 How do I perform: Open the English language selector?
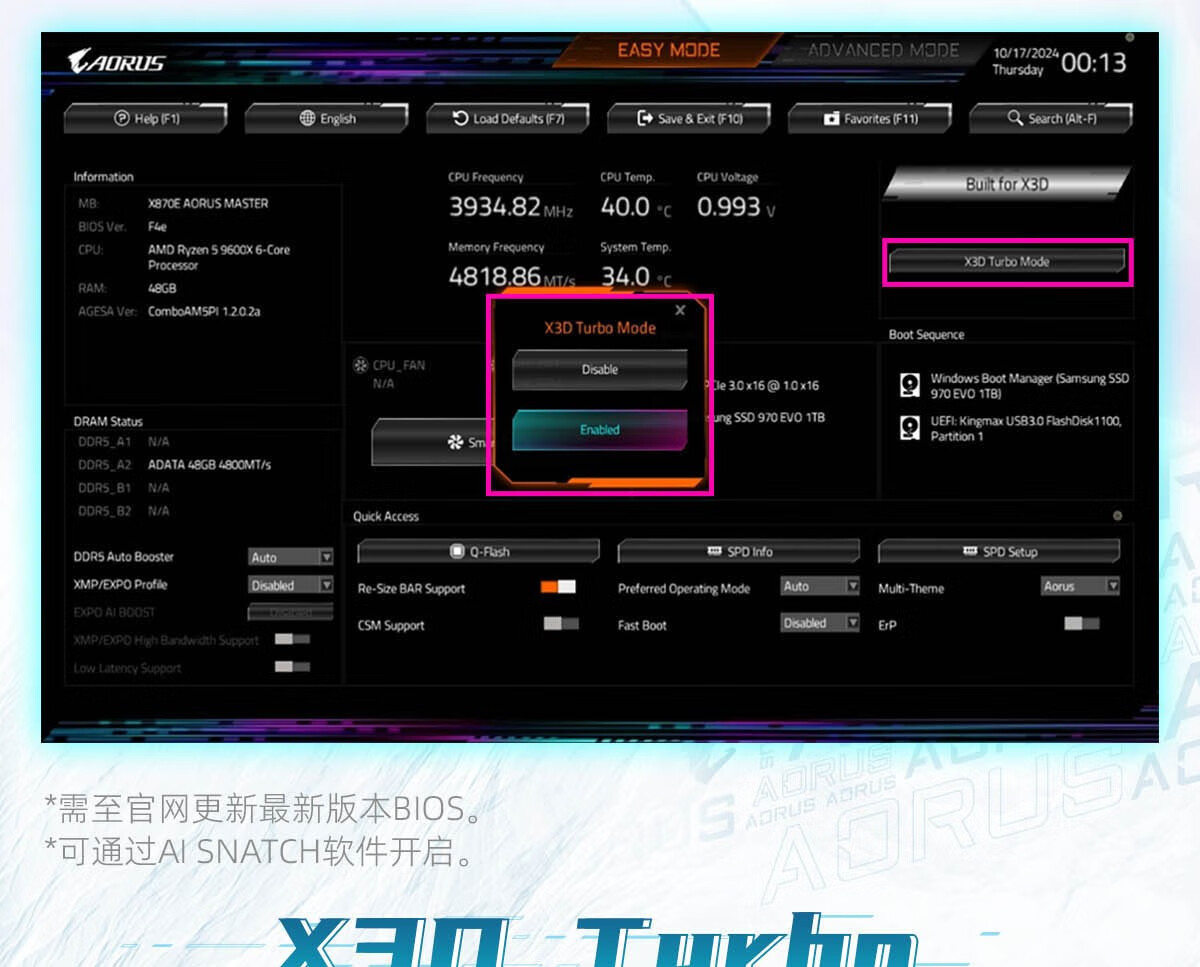327,118
